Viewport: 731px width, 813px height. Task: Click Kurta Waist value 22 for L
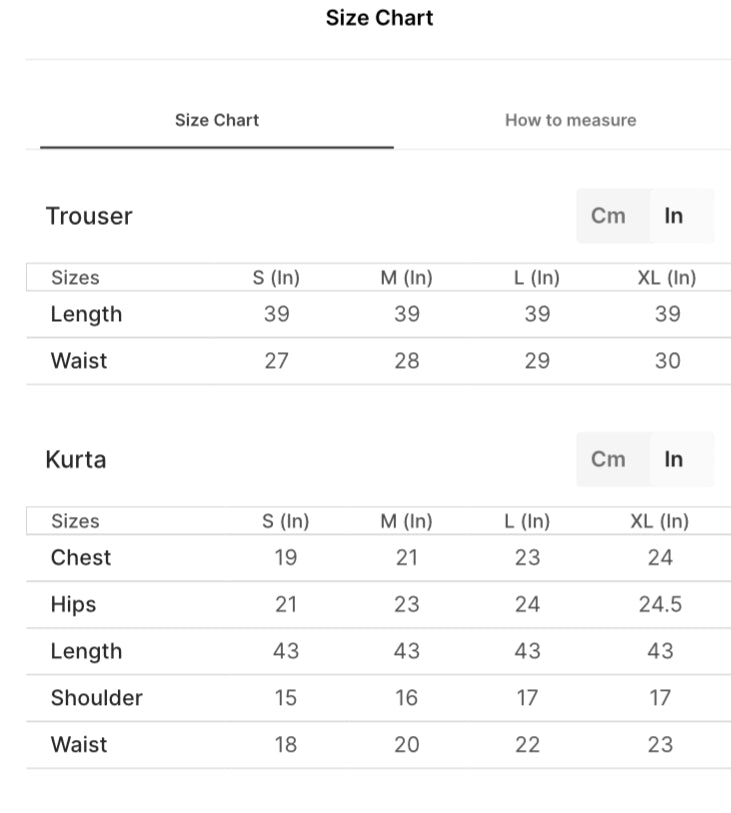[x=528, y=745]
